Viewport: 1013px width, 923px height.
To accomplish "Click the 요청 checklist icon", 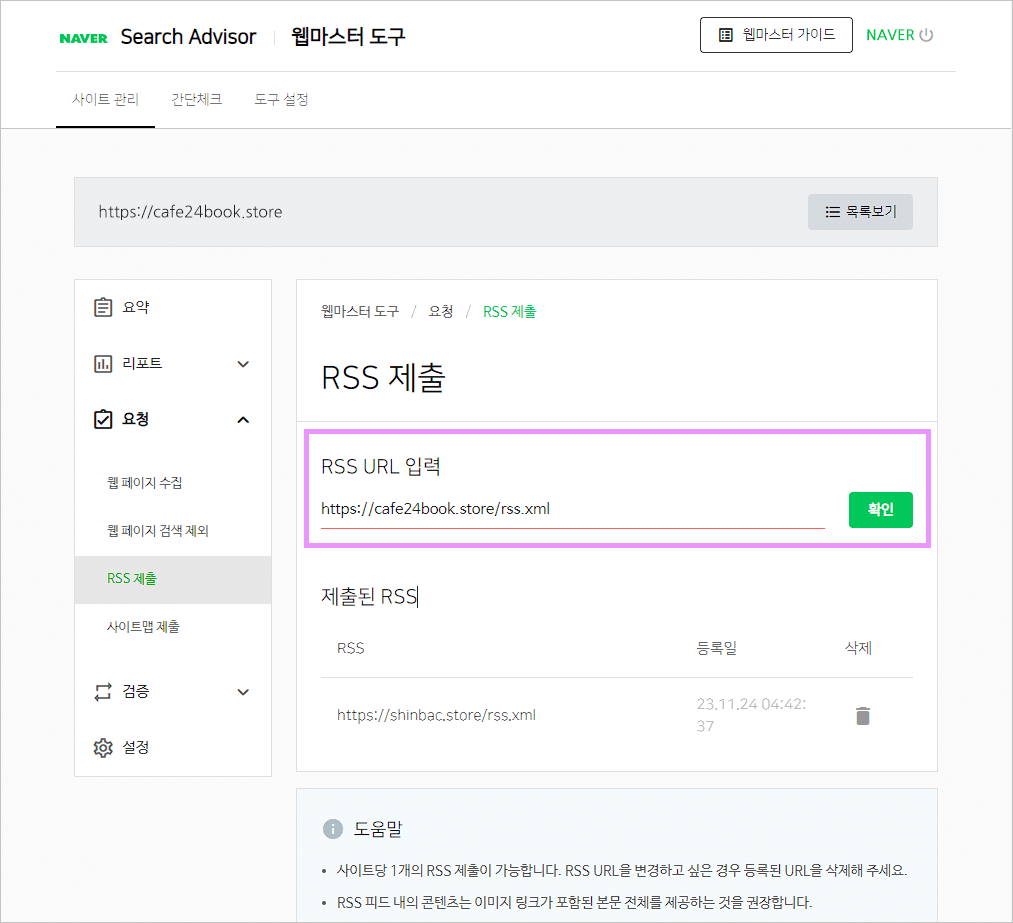I will [103, 419].
